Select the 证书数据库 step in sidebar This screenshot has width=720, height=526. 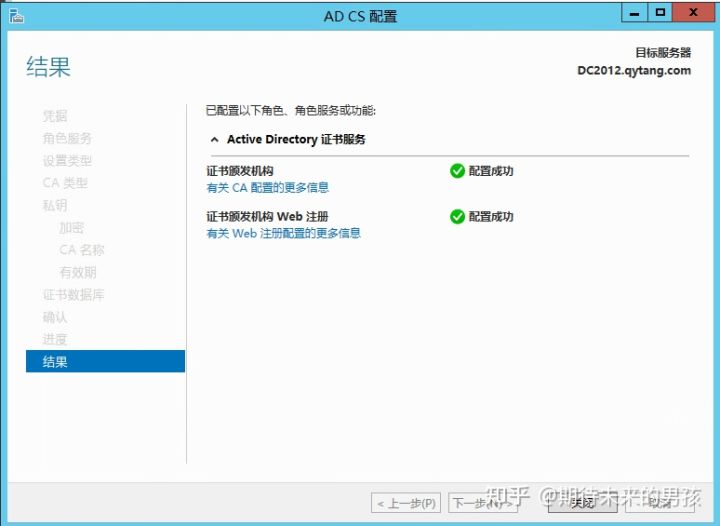[73, 295]
